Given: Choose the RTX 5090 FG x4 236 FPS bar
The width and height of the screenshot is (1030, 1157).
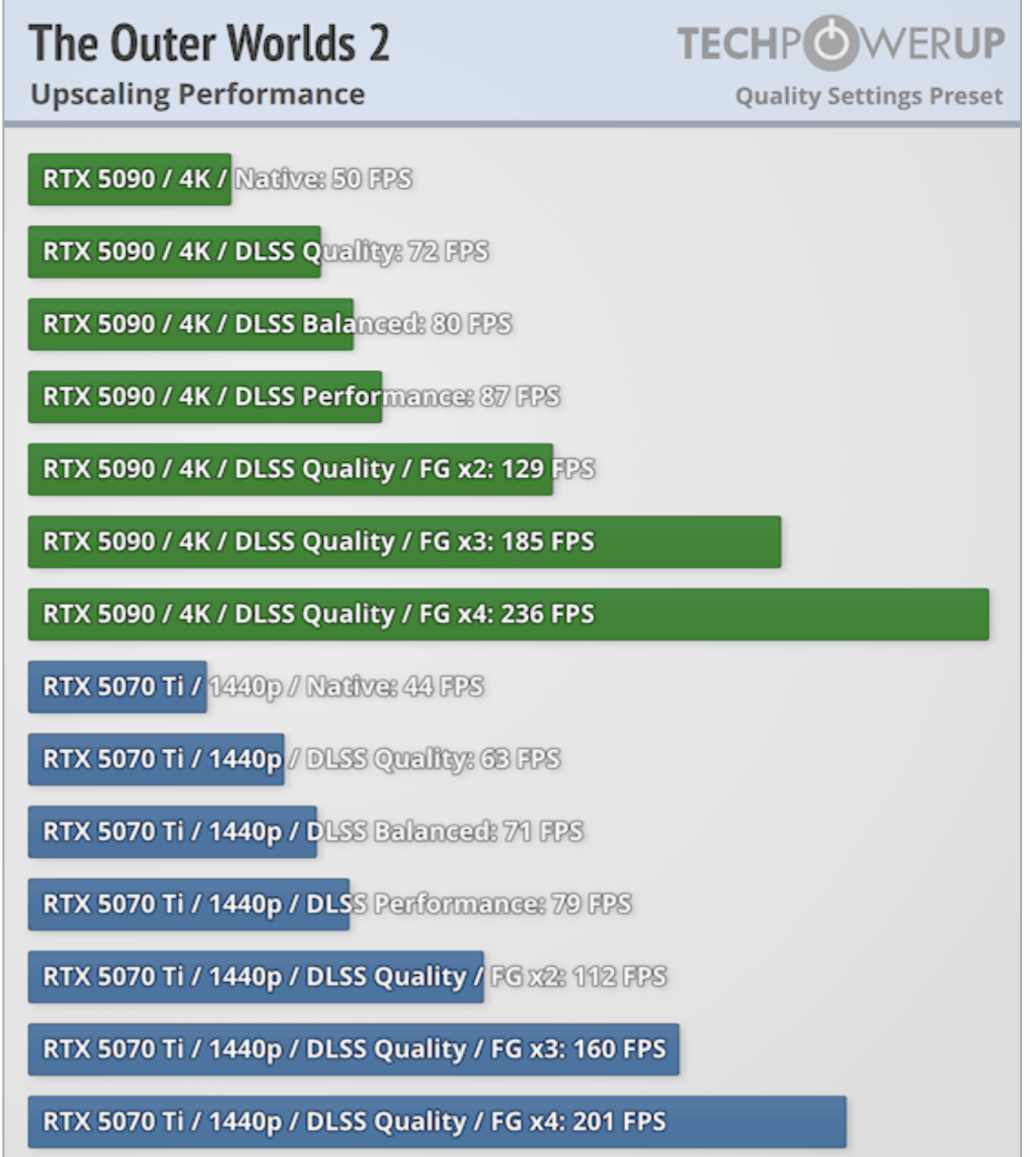Looking at the screenshot, I should [508, 614].
